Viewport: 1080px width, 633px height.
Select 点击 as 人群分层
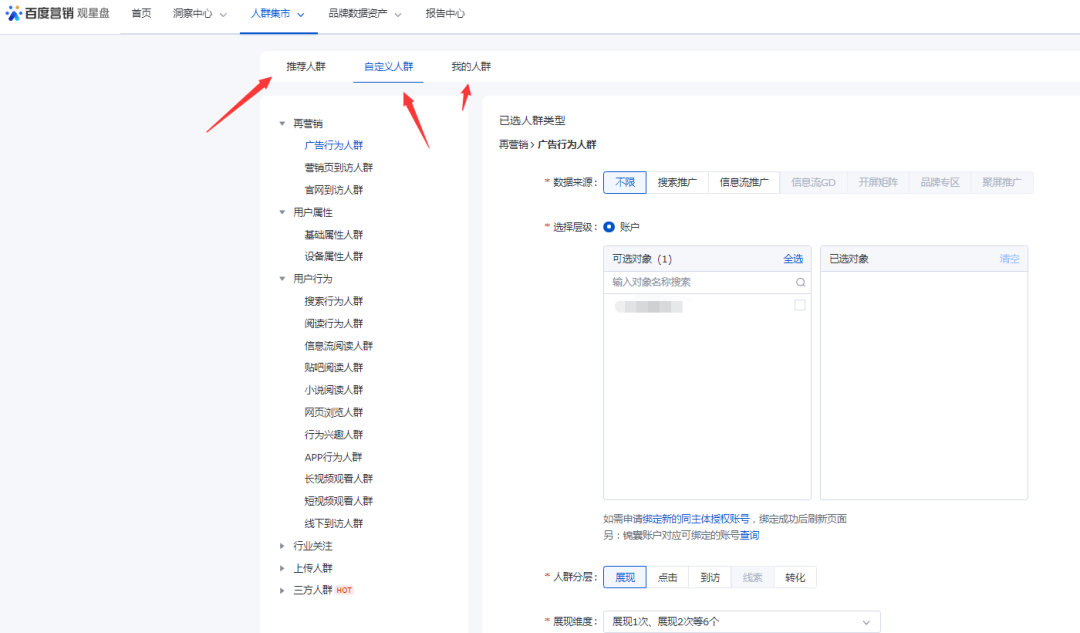[x=667, y=577]
